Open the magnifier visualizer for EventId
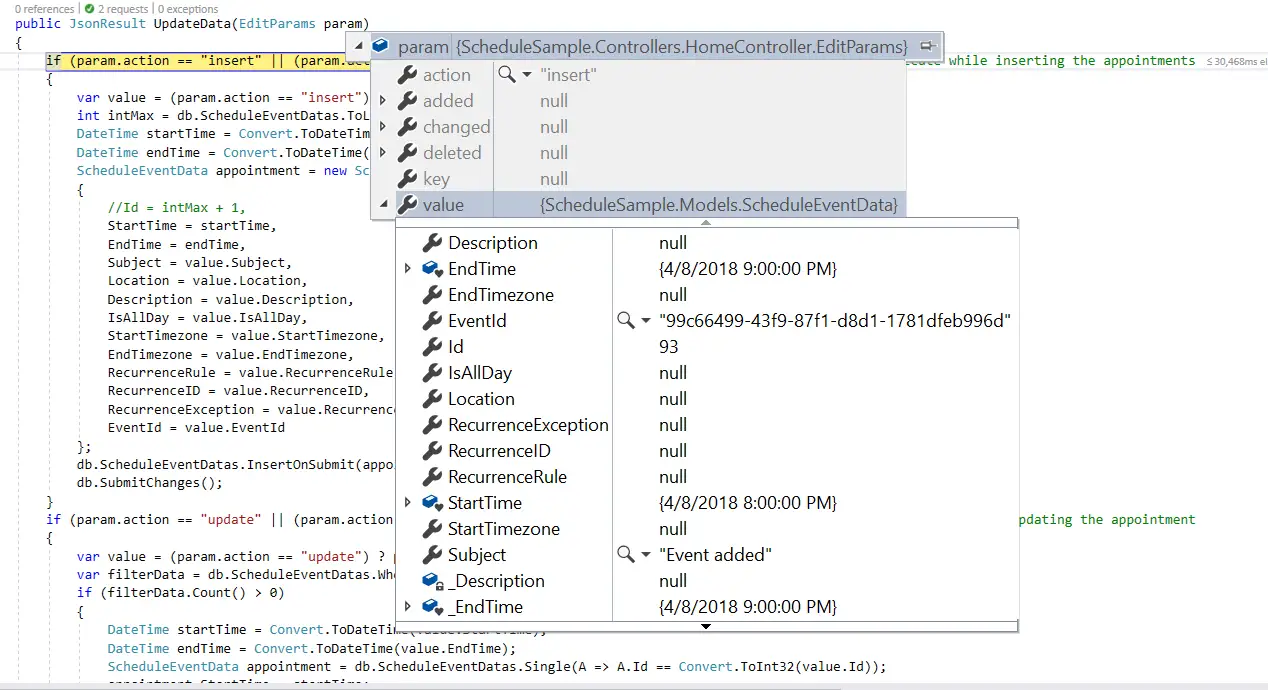Image resolution: width=1268 pixels, height=690 pixels. click(x=626, y=321)
